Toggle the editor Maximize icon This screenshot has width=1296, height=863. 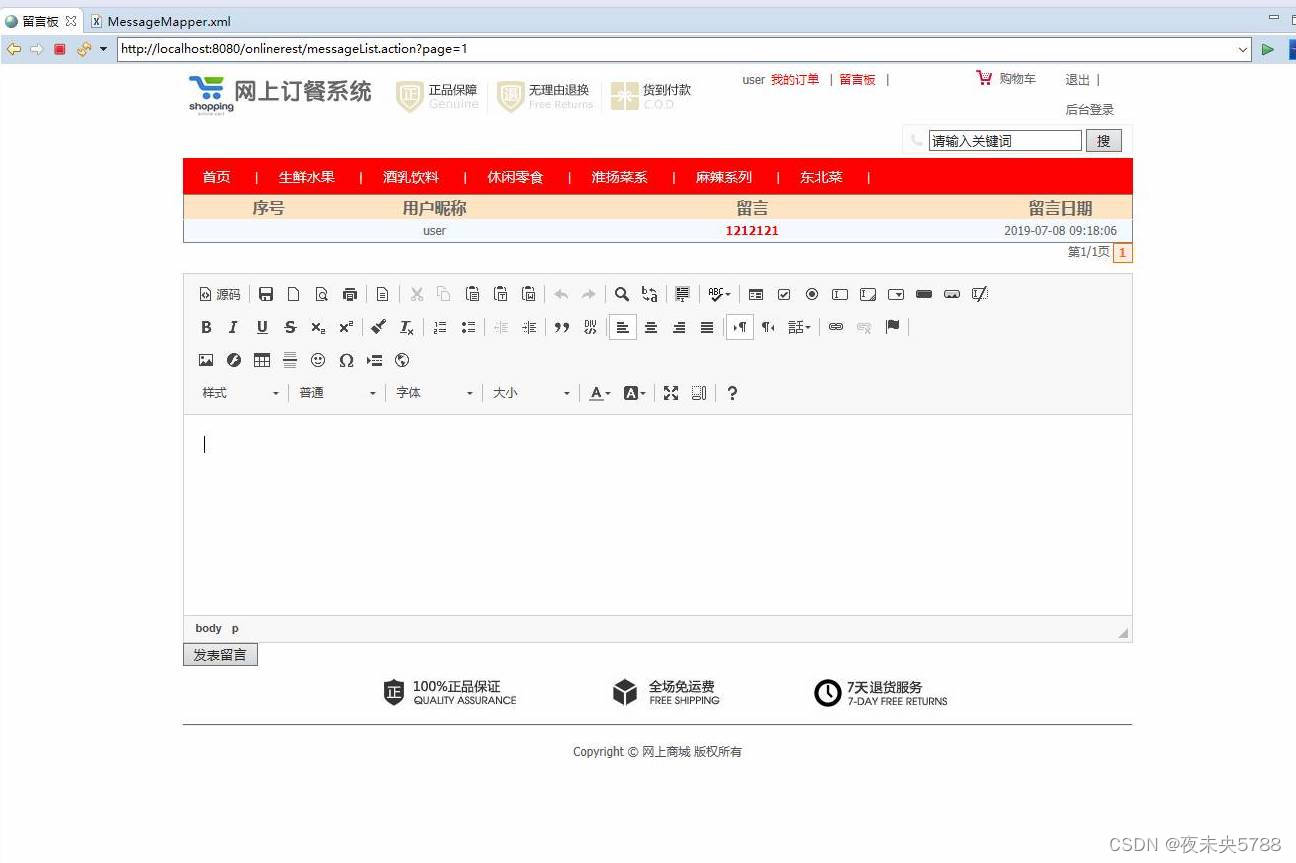671,393
